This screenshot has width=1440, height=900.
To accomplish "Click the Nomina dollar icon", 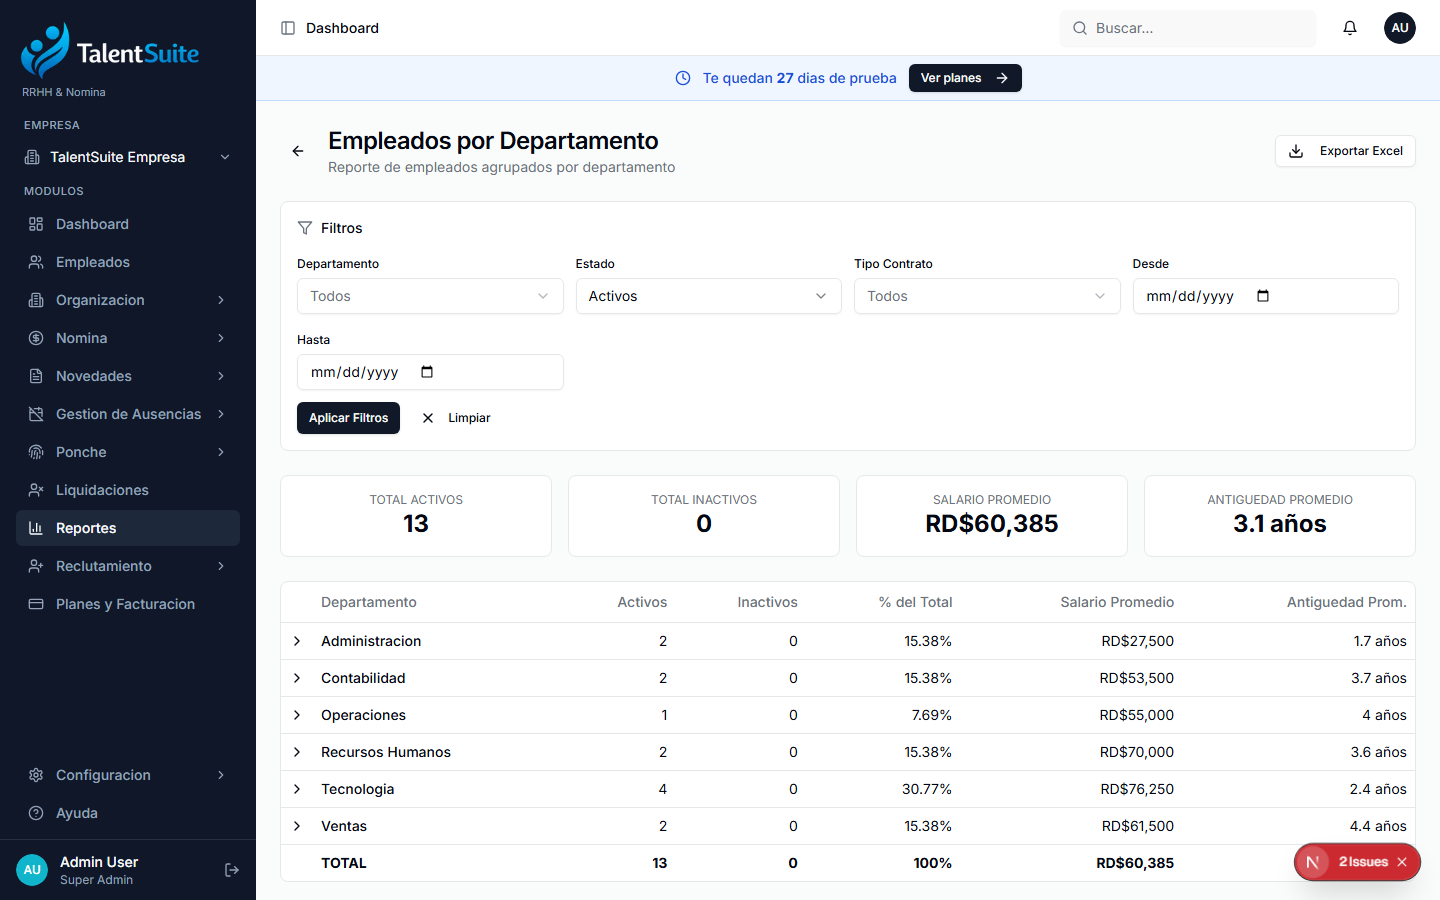I will [36, 338].
